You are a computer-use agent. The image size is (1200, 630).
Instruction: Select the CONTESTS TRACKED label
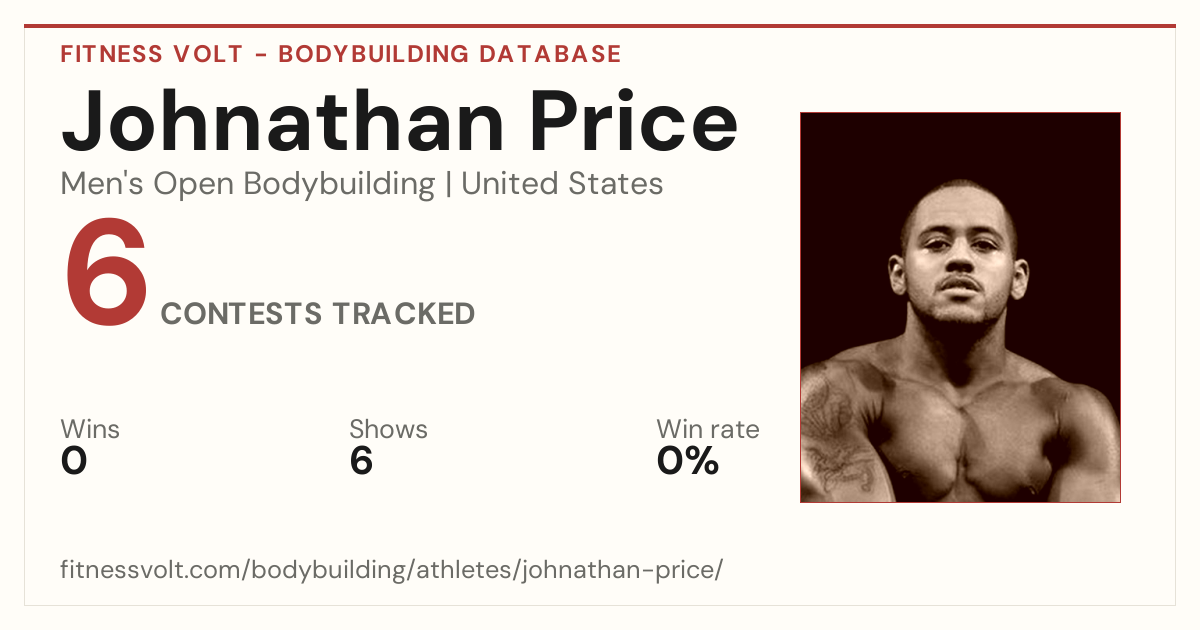click(x=318, y=314)
